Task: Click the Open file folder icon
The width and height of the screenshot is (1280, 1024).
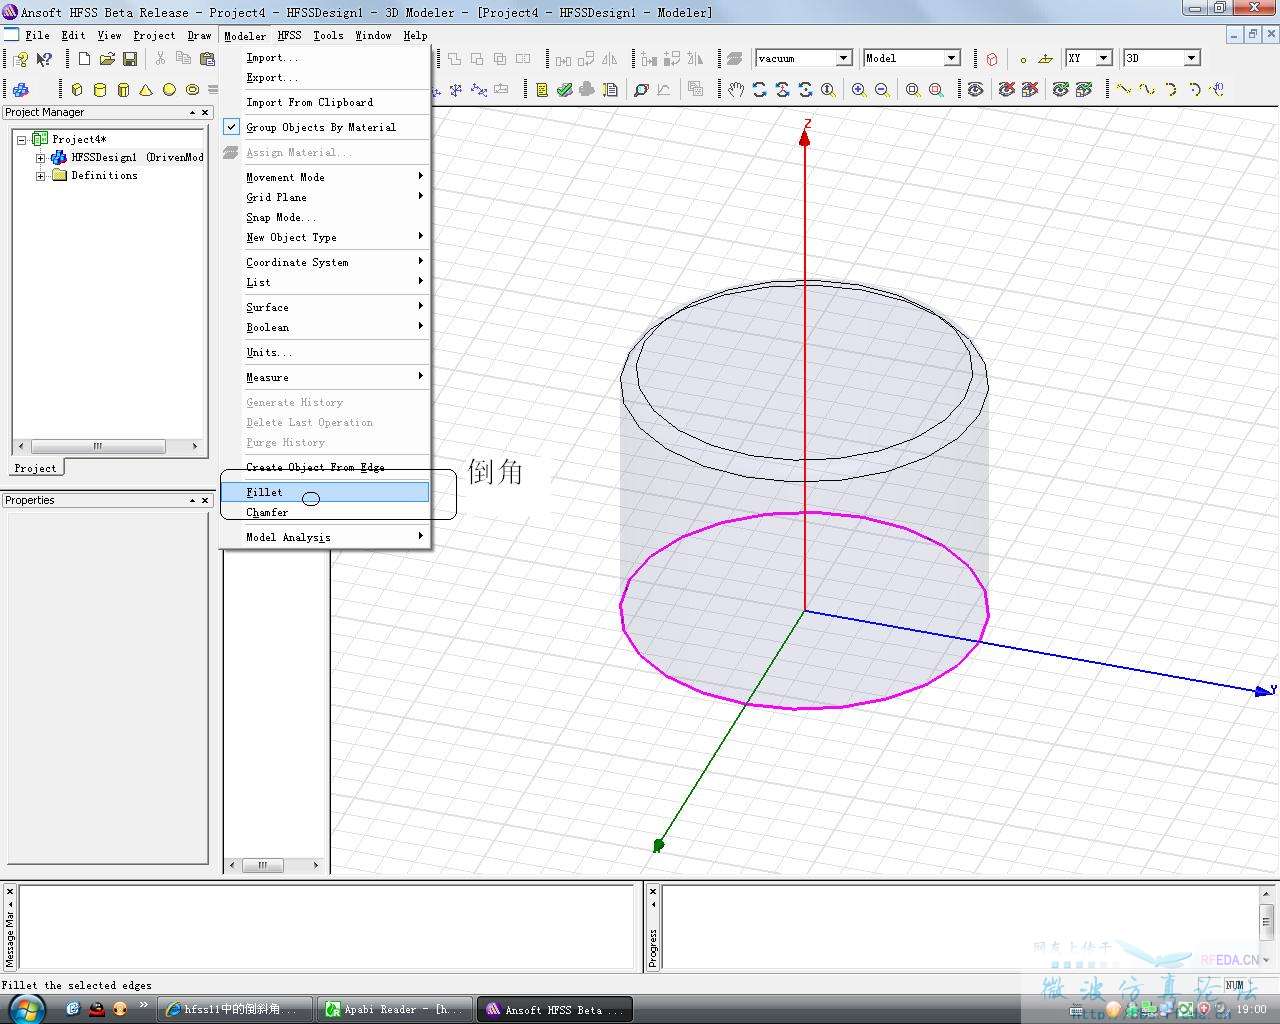Action: tap(107, 59)
